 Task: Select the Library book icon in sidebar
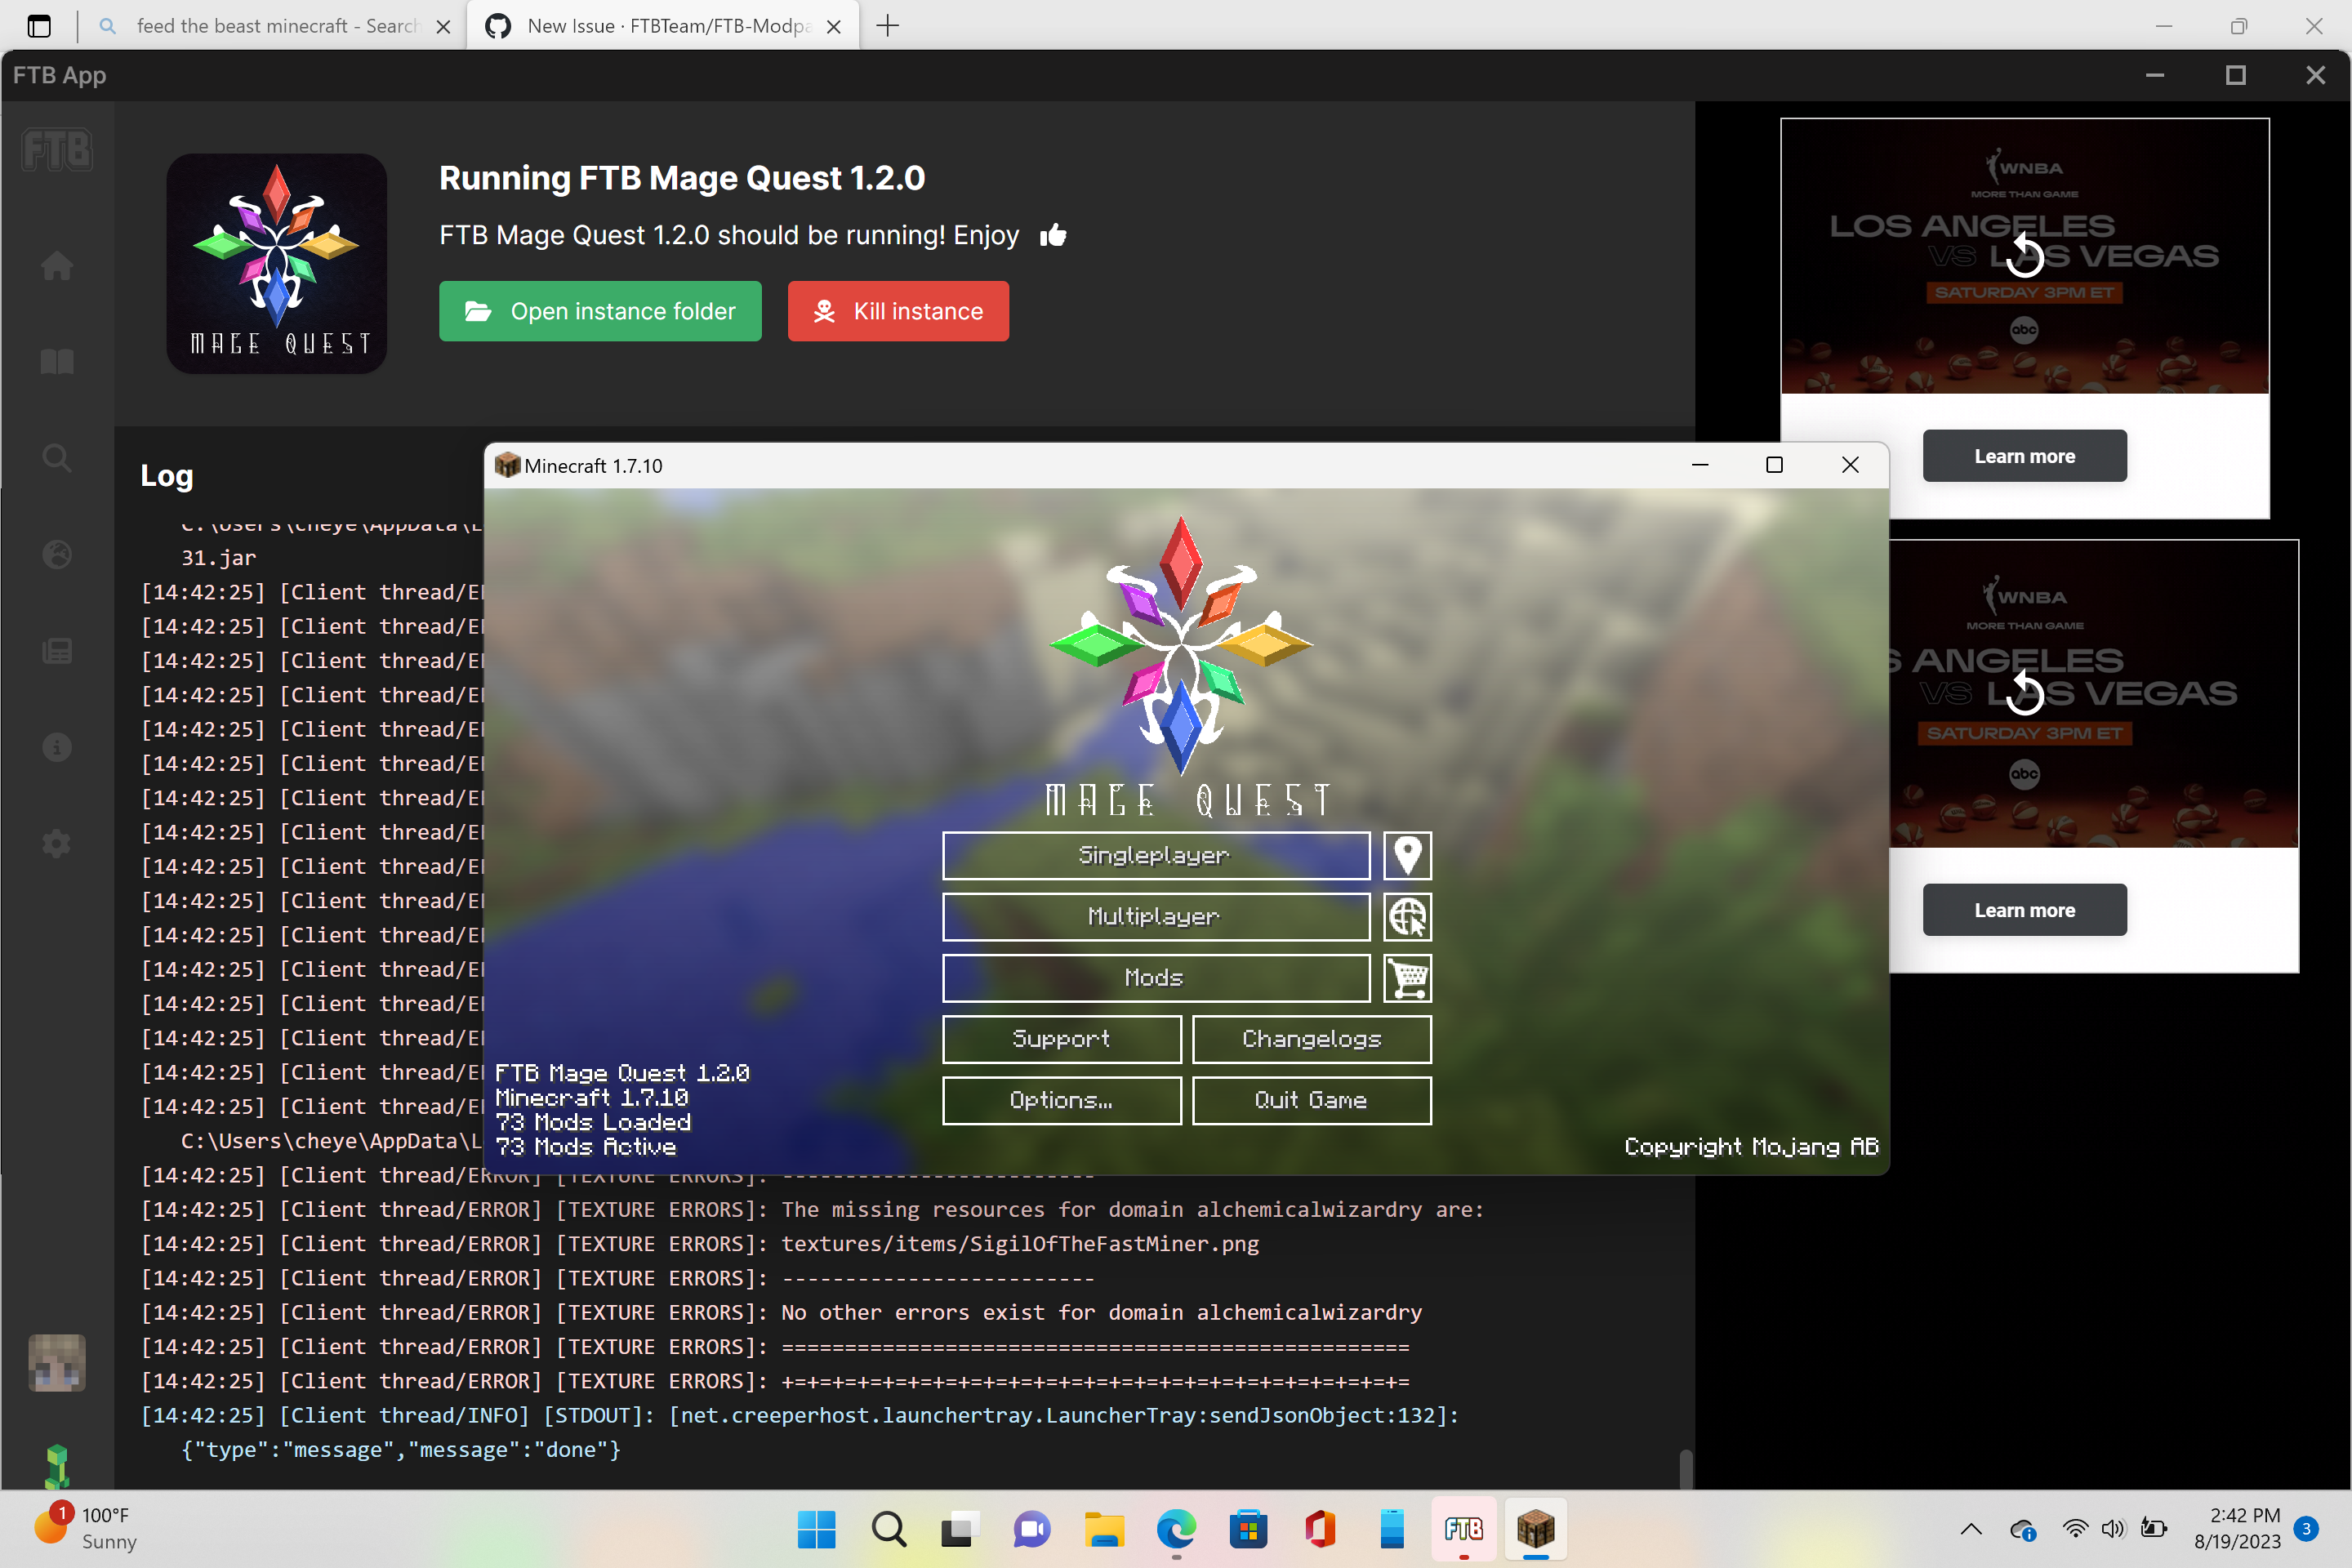[56, 361]
